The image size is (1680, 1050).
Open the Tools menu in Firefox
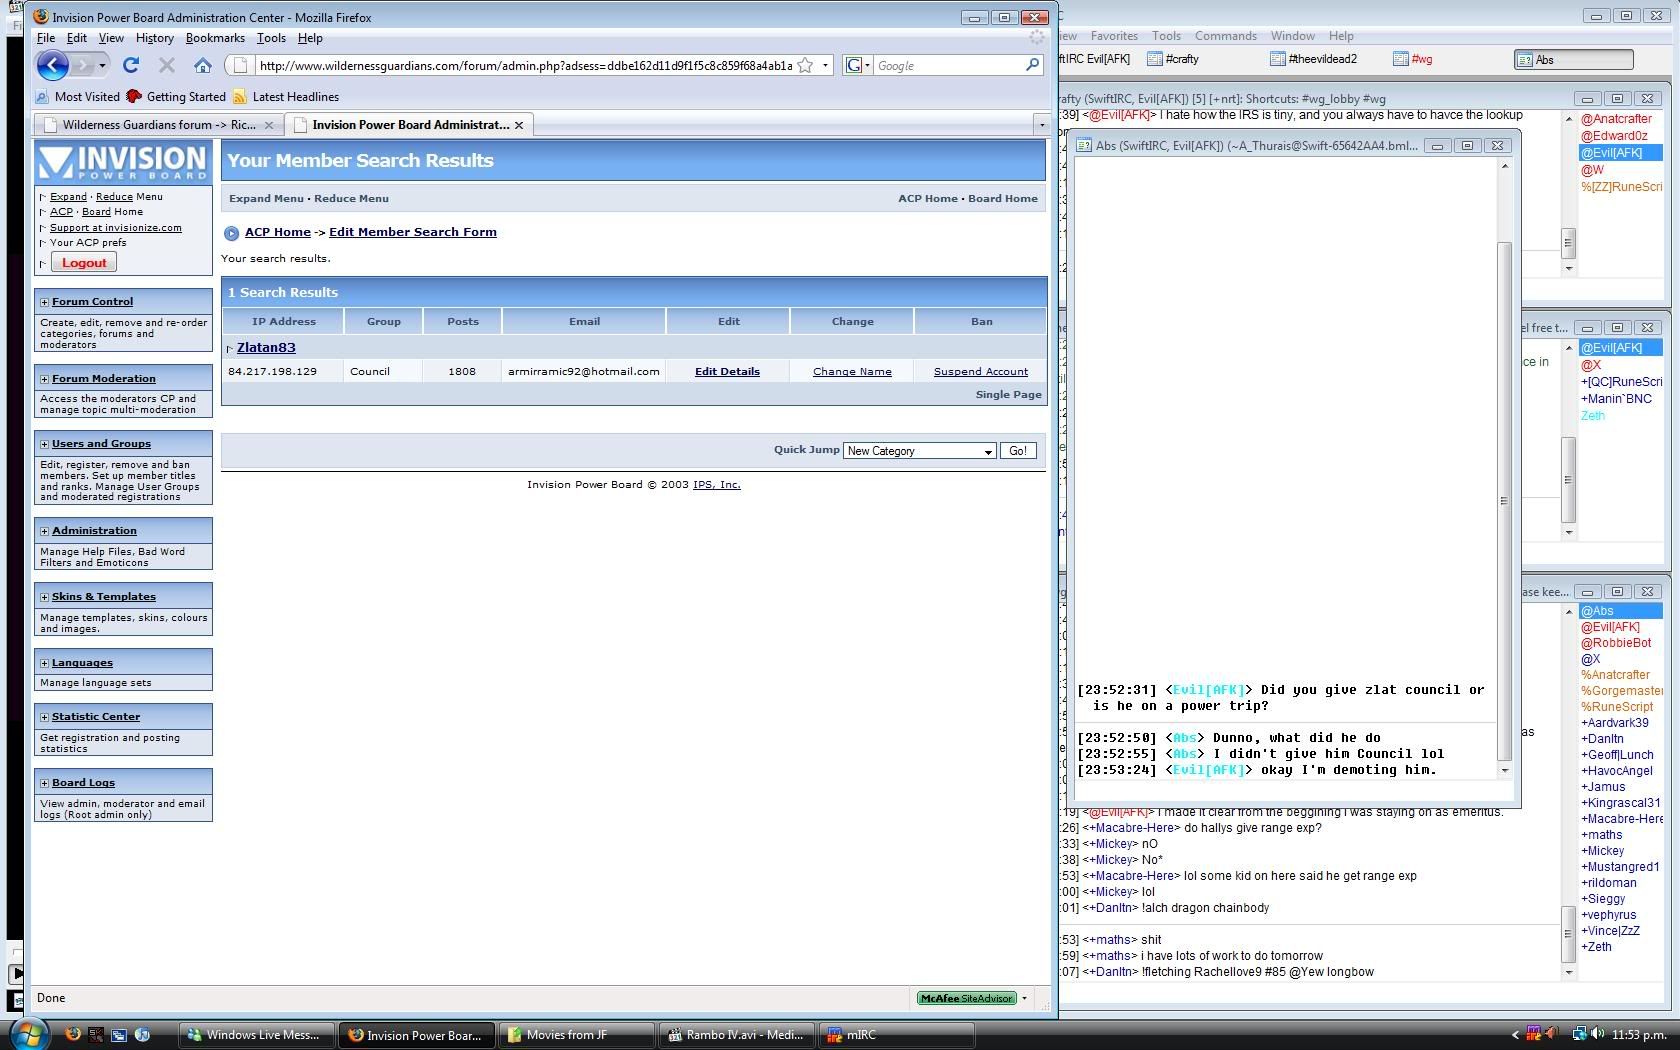(271, 38)
